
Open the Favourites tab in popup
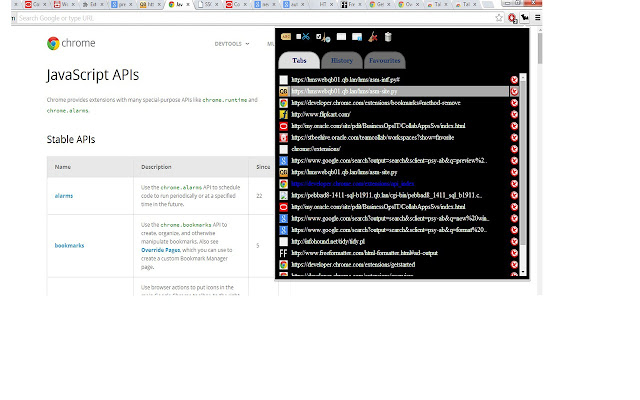(384, 60)
